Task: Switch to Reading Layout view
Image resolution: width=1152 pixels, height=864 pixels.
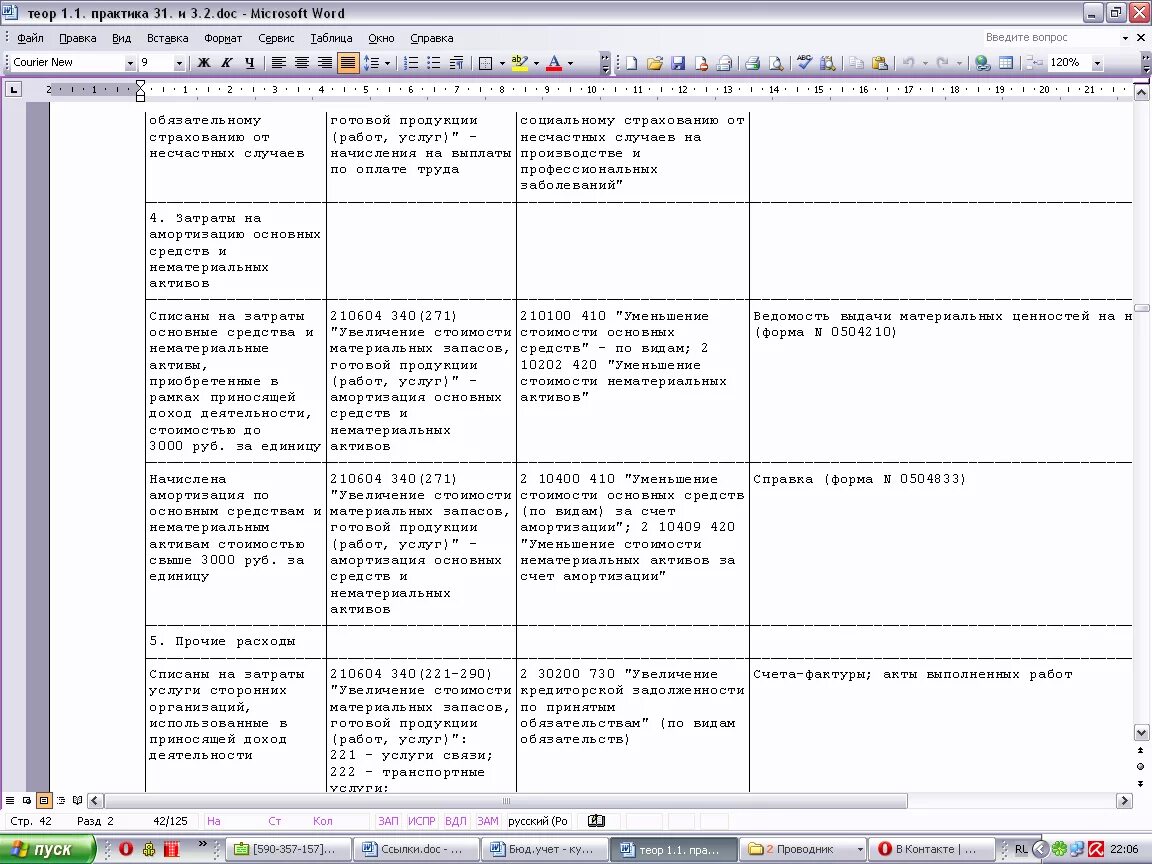Action: click(78, 800)
